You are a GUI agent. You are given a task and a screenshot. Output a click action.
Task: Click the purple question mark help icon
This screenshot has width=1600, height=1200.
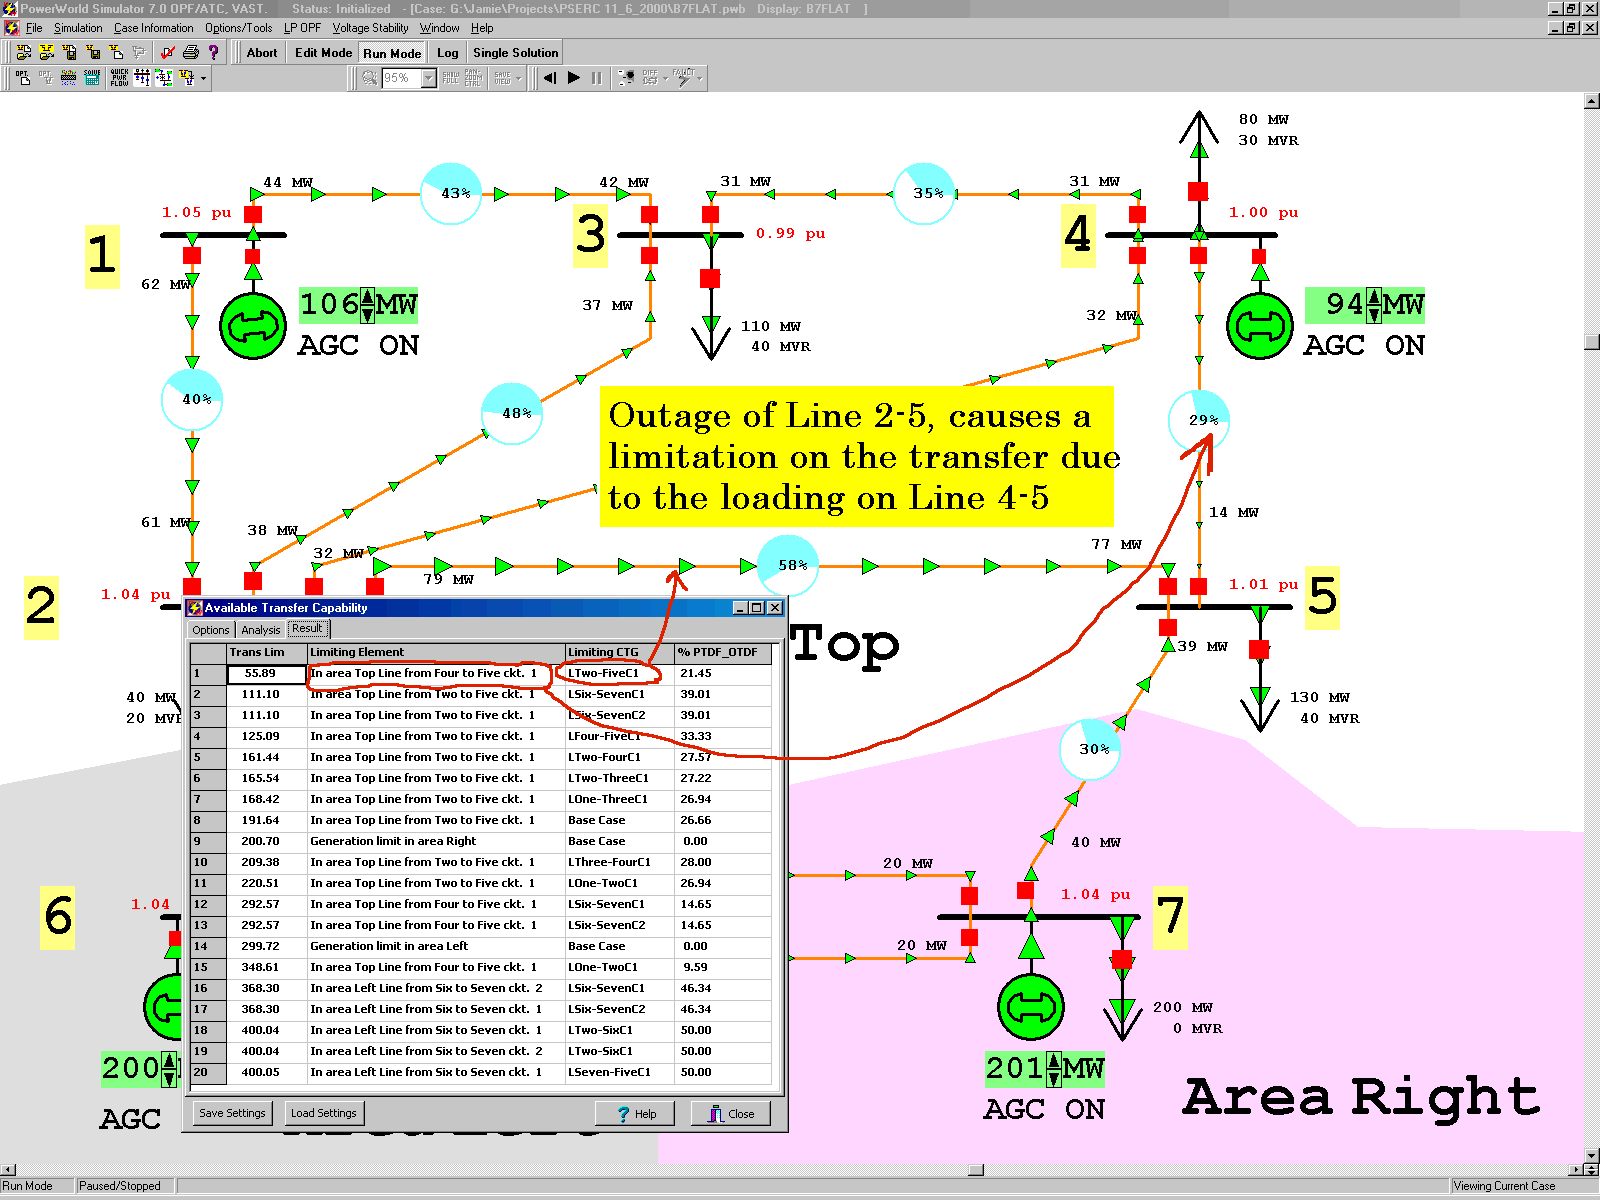[x=213, y=53]
